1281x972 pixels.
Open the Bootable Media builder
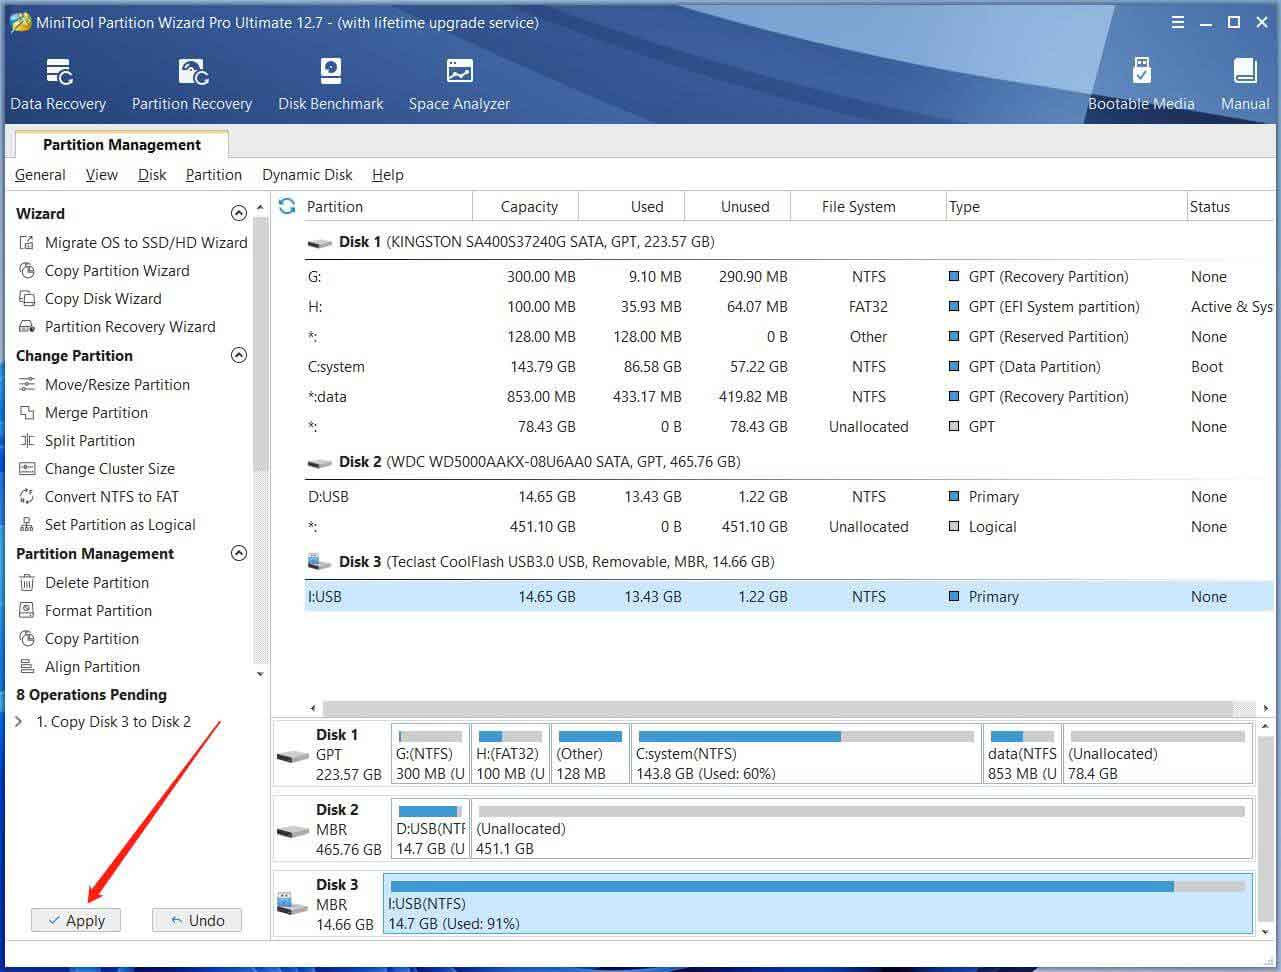[x=1141, y=85]
